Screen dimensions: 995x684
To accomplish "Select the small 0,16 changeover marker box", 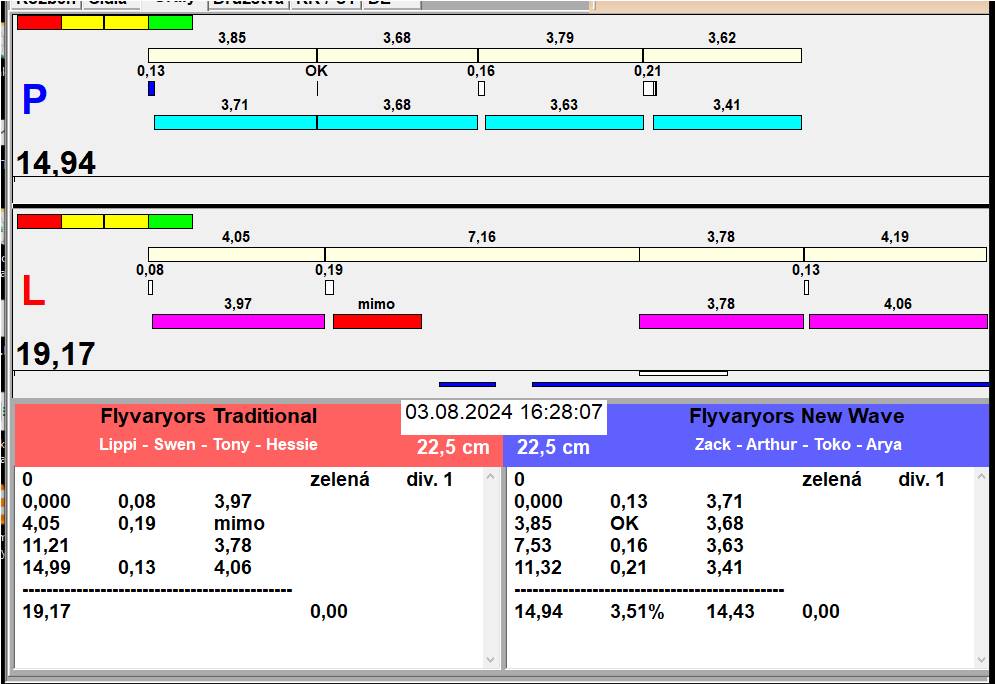I will click(x=481, y=89).
